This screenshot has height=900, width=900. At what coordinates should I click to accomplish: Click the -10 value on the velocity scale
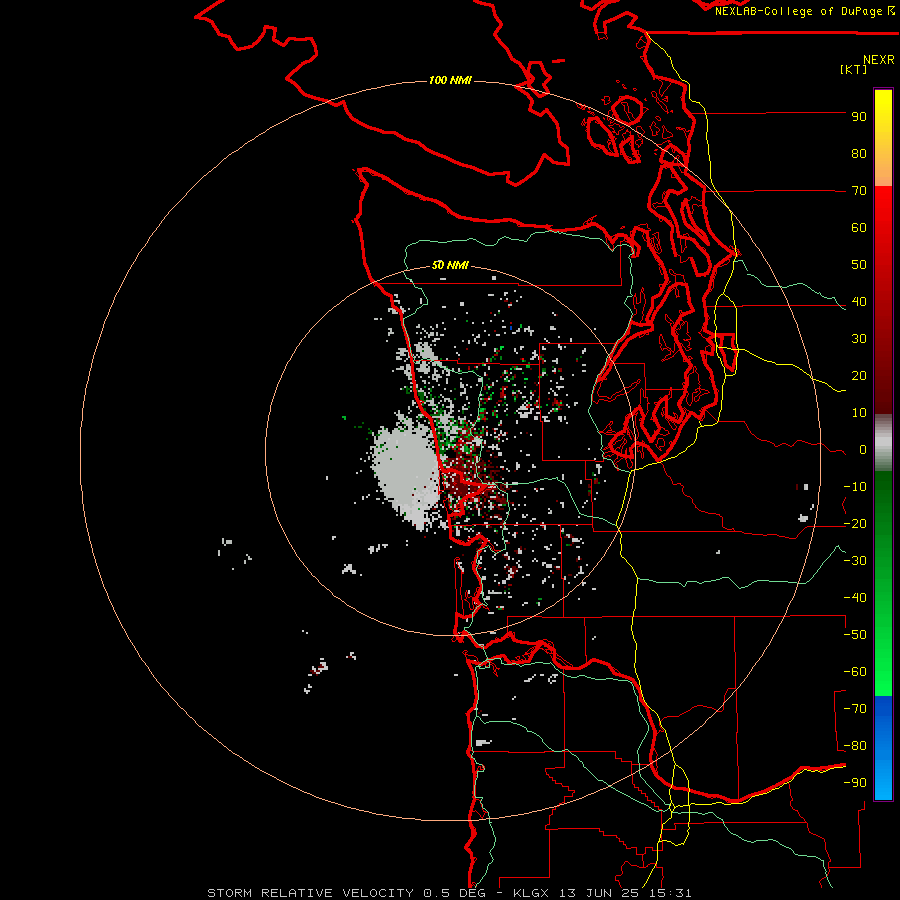[x=855, y=487]
